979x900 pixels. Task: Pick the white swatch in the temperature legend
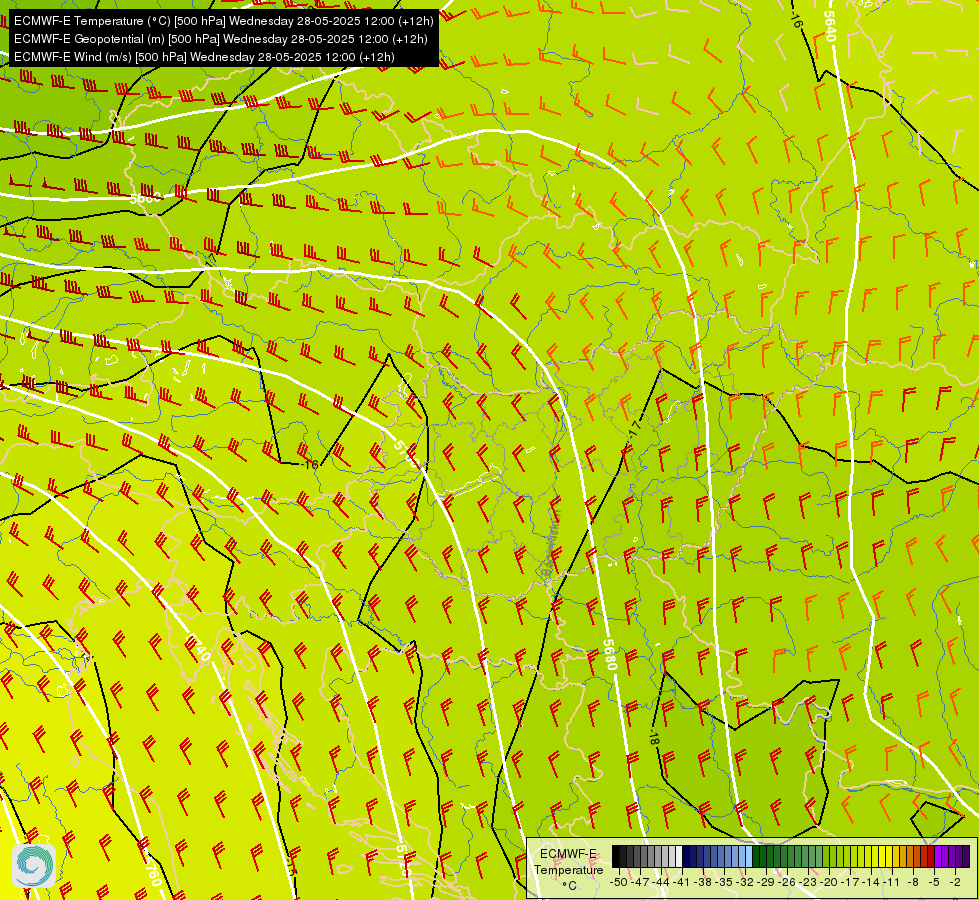[x=679, y=856]
